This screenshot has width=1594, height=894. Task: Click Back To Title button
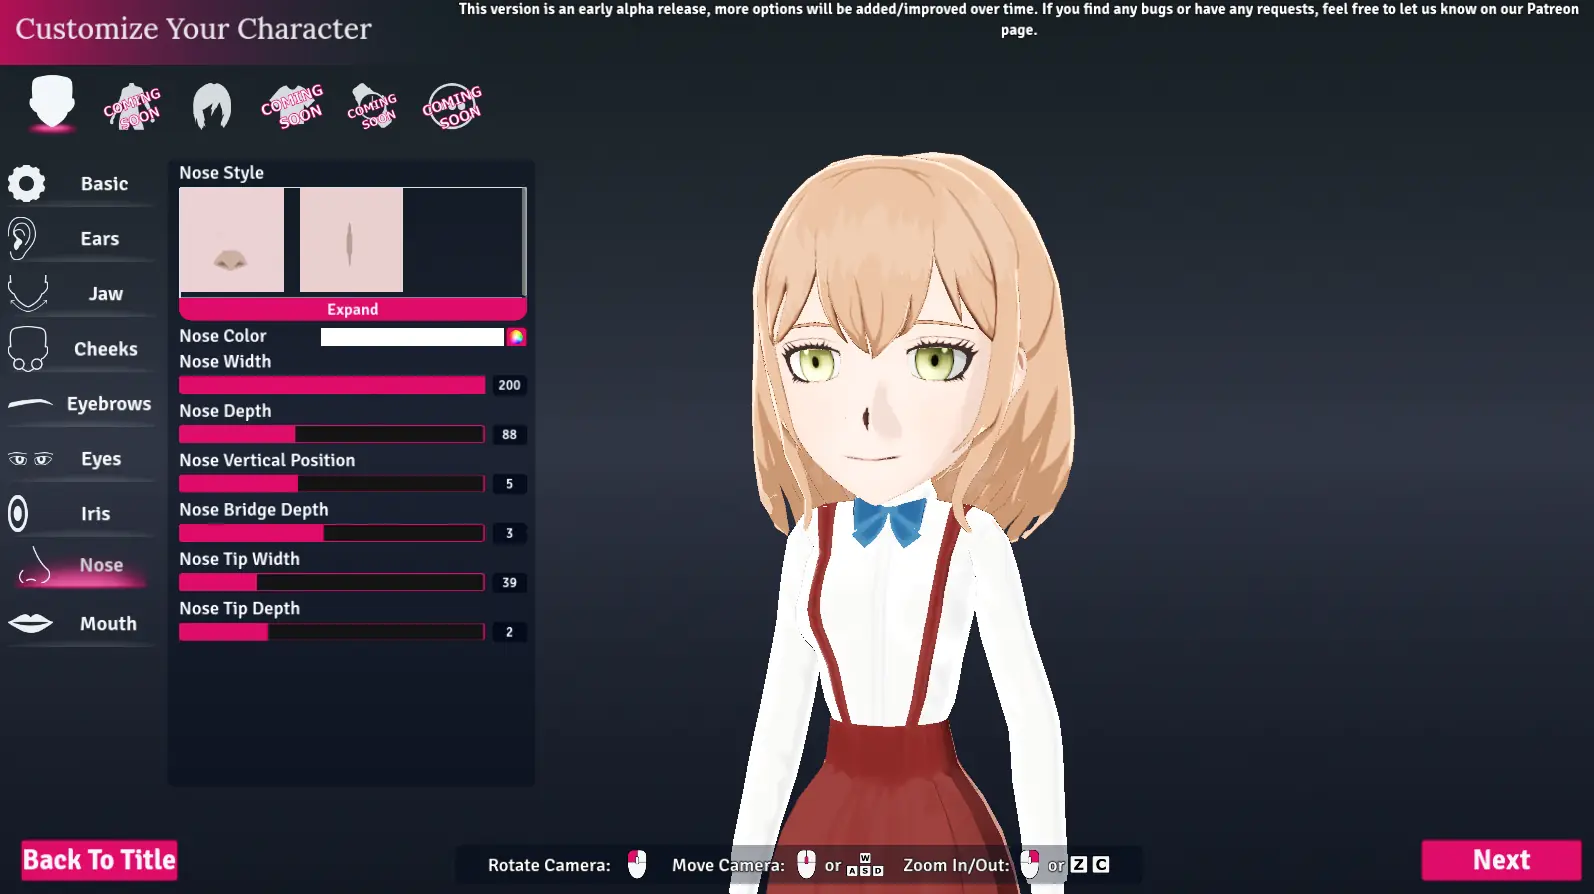click(x=99, y=860)
